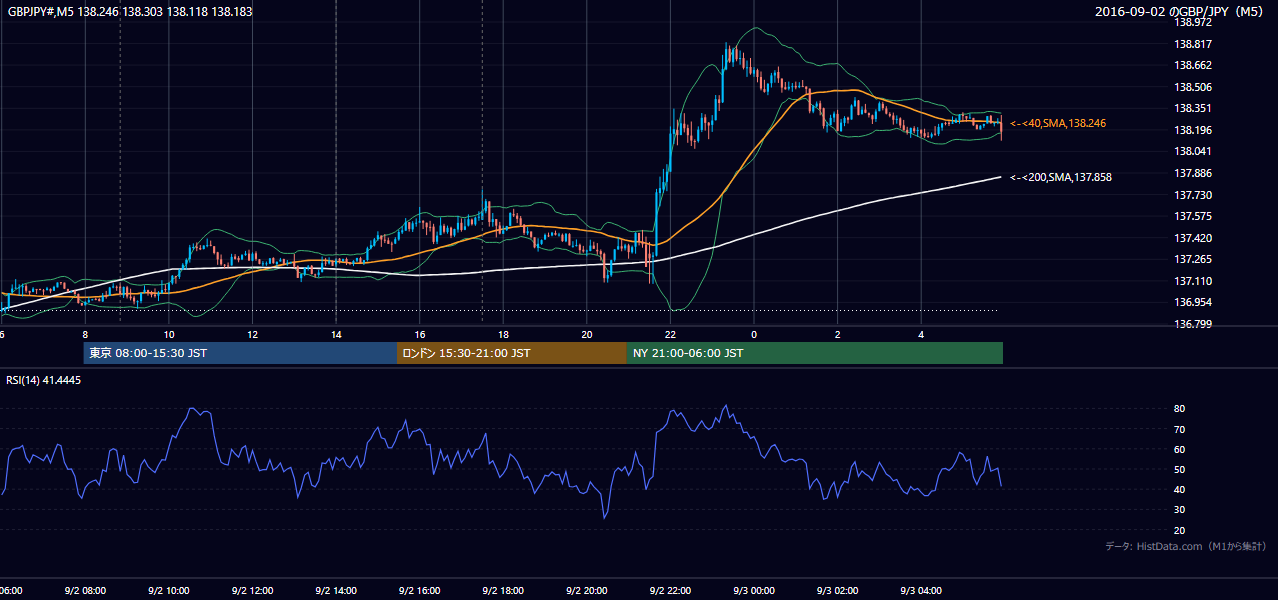Click the 9/2 20:00 bottom time label

click(586, 591)
